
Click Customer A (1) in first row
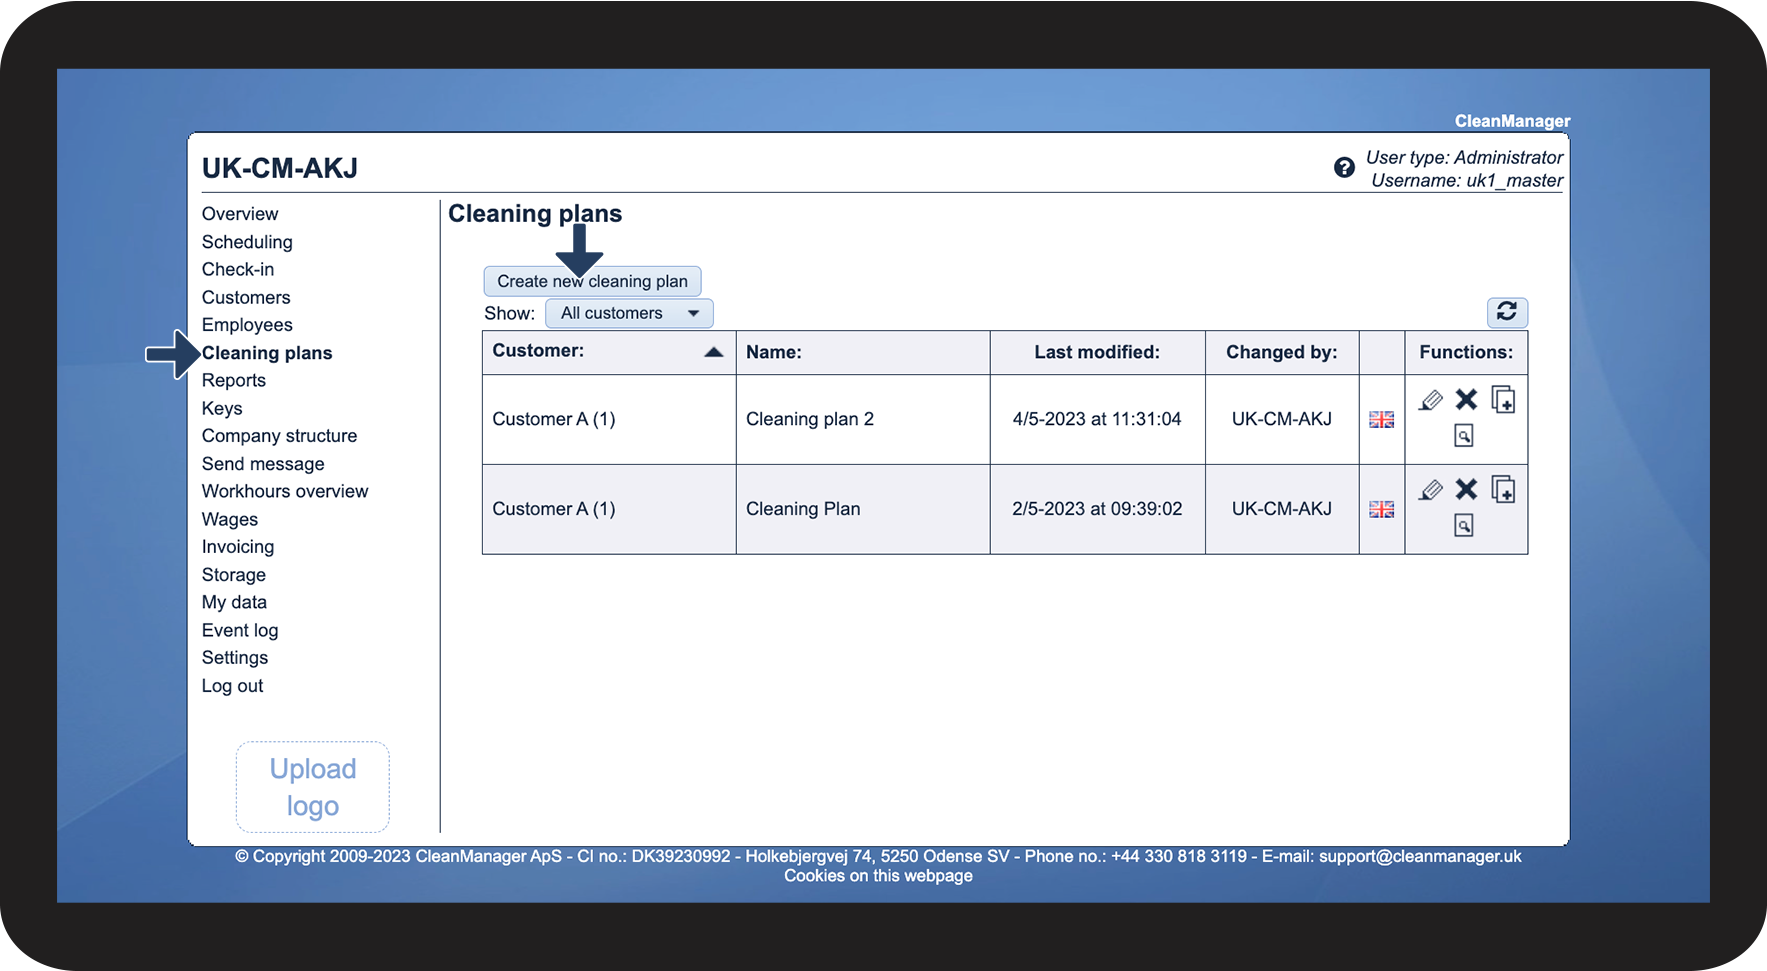click(554, 419)
